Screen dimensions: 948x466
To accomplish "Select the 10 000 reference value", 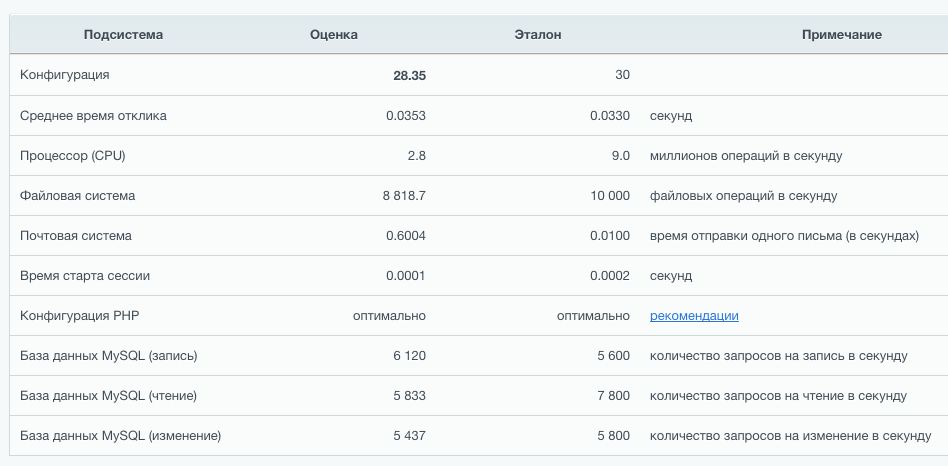I will (x=610, y=196).
